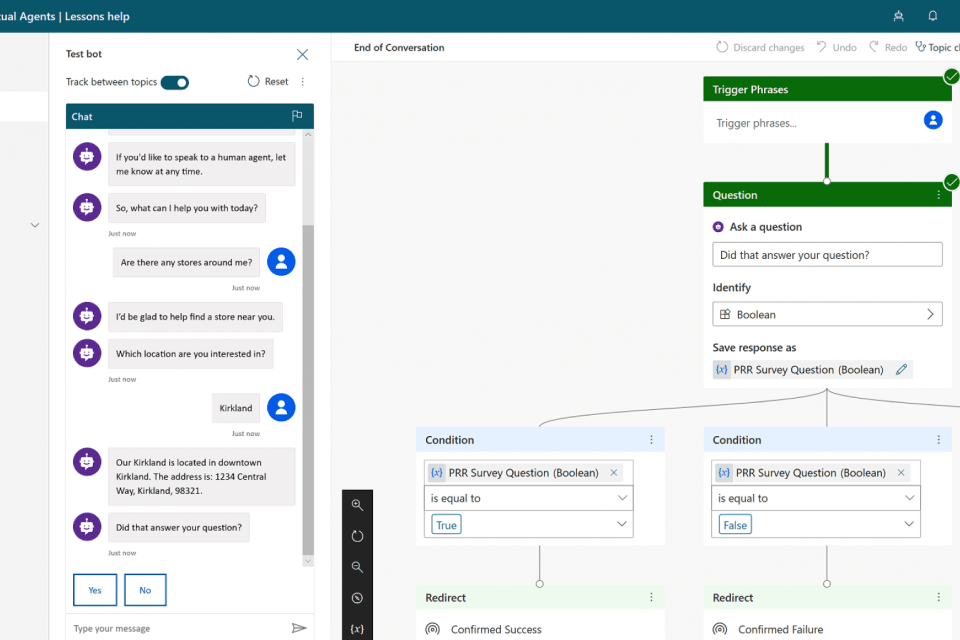
Task: Click the zoom in magnifier icon
Action: [x=357, y=506]
